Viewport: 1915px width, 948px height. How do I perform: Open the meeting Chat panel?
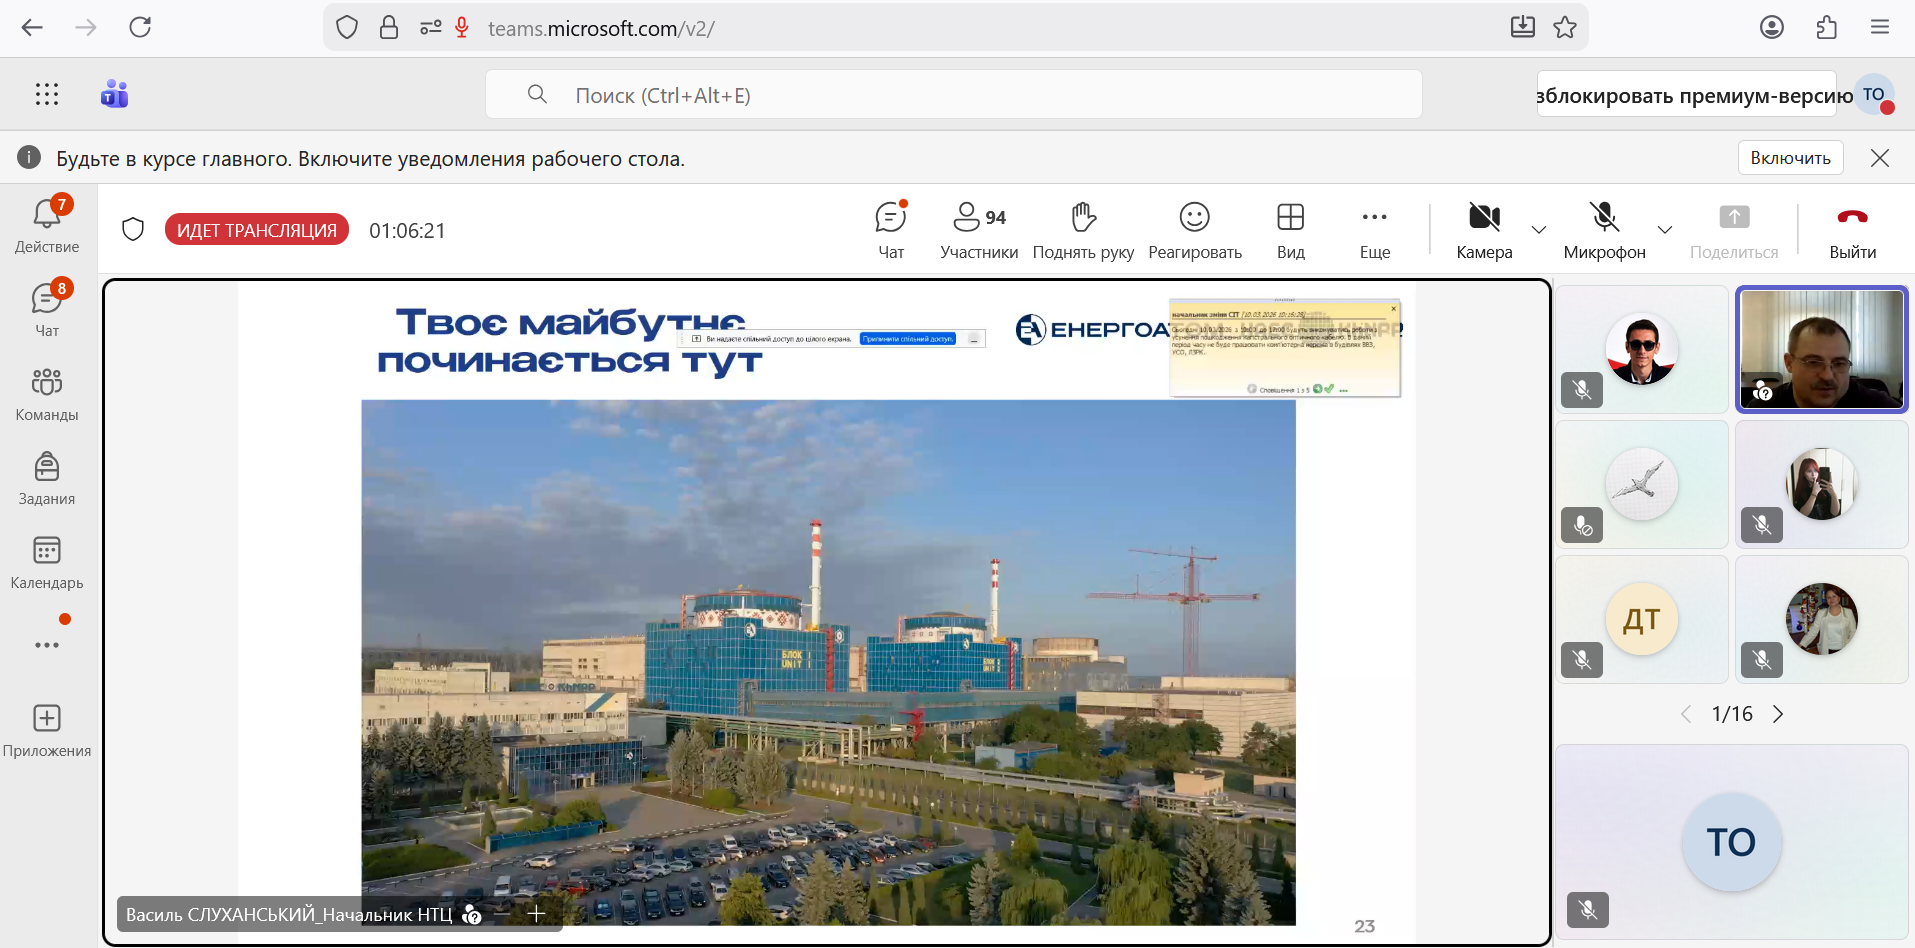coord(890,230)
